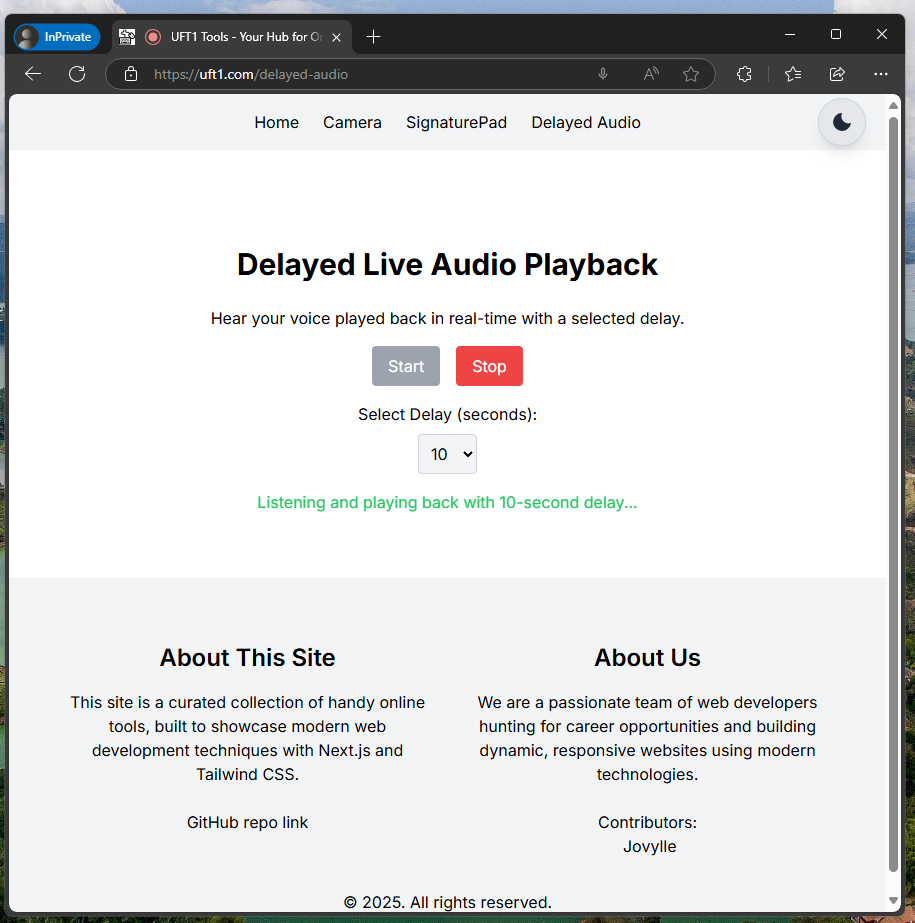Add page to favorites with the star icon
The image size is (915, 923).
pyautogui.click(x=690, y=74)
